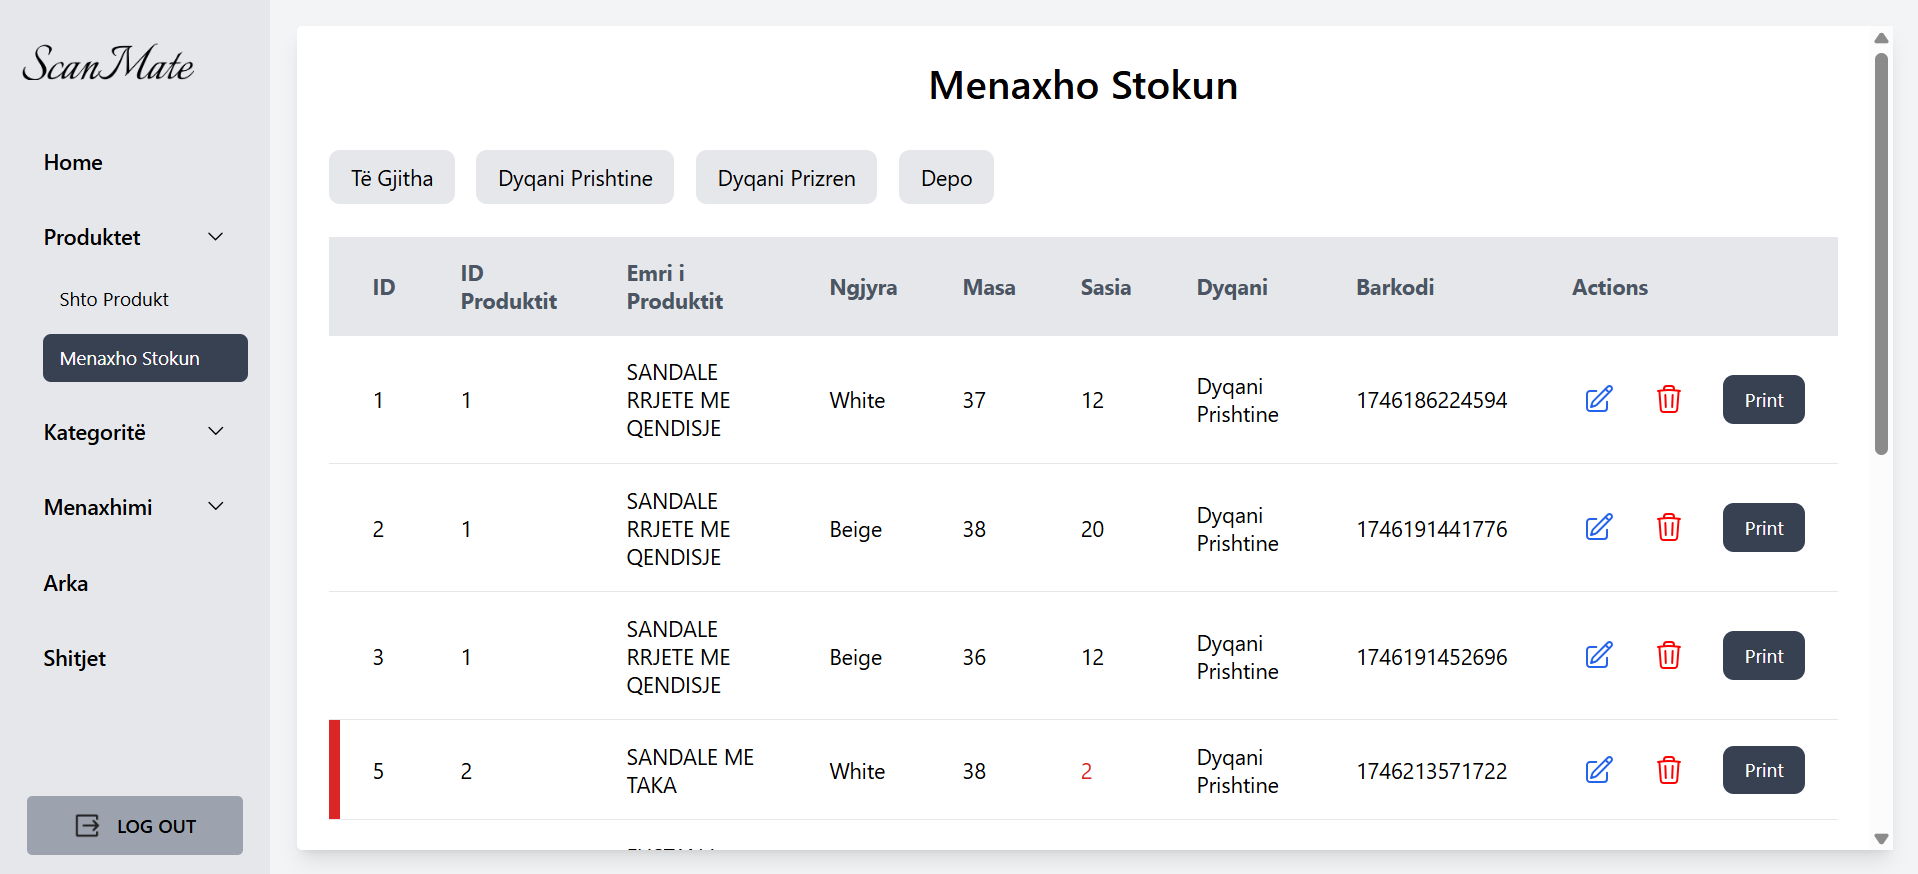1918x874 pixels.
Task: Expand the Kategoritë sidebar section
Action: point(215,432)
